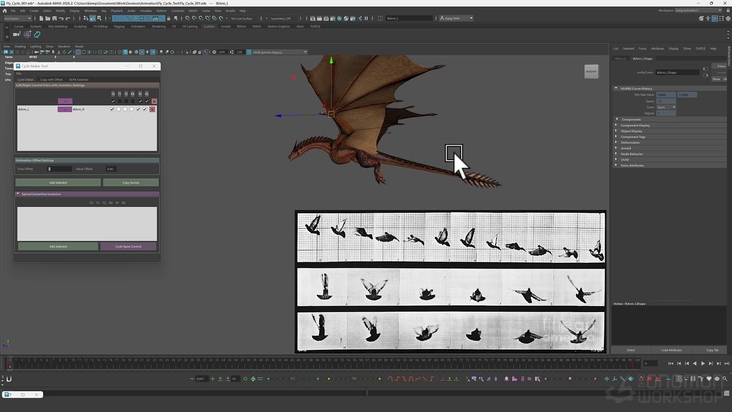Image resolution: width=732 pixels, height=412 pixels.
Task: Click the blue Z-axis translate manipulator arrow
Action: coord(278,115)
